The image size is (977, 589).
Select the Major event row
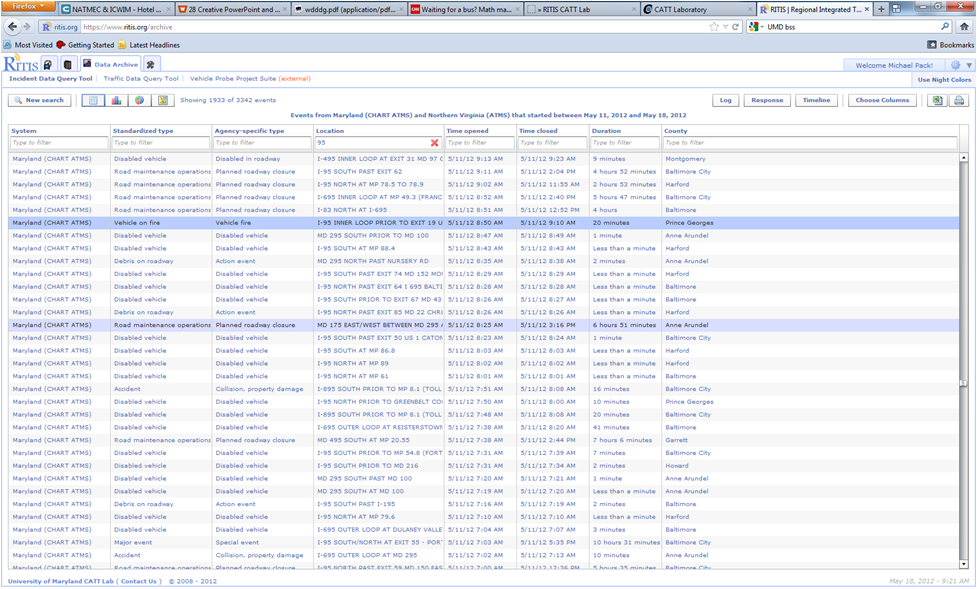point(484,542)
